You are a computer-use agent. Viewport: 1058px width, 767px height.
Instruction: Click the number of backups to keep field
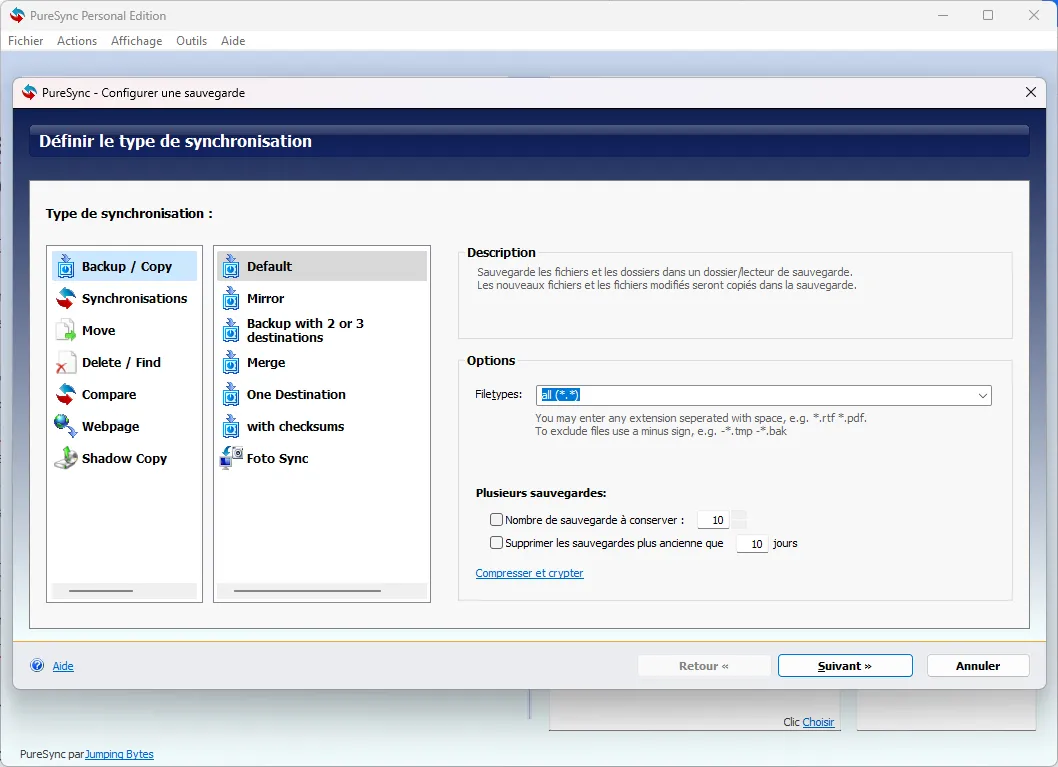click(713, 520)
